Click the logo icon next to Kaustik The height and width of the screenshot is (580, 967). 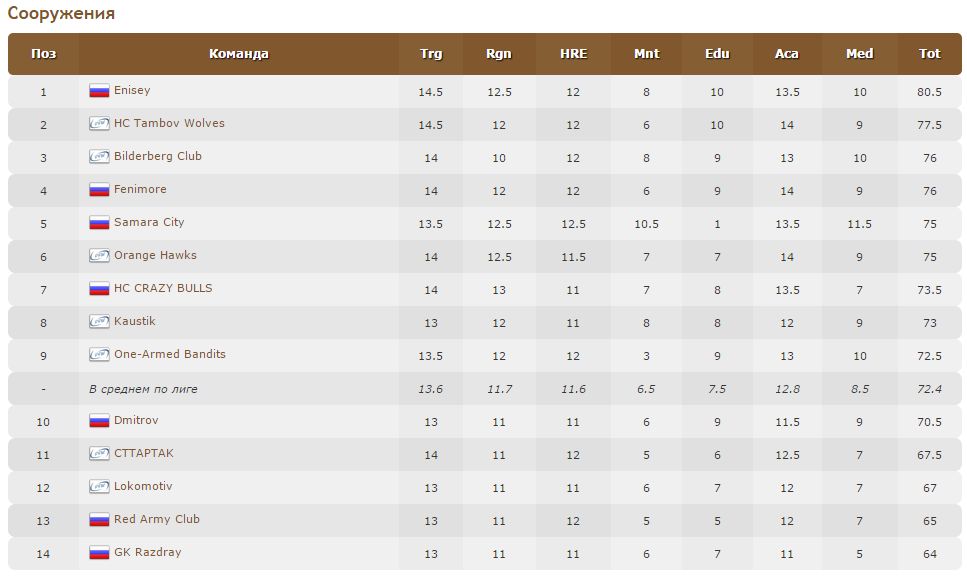(x=99, y=322)
